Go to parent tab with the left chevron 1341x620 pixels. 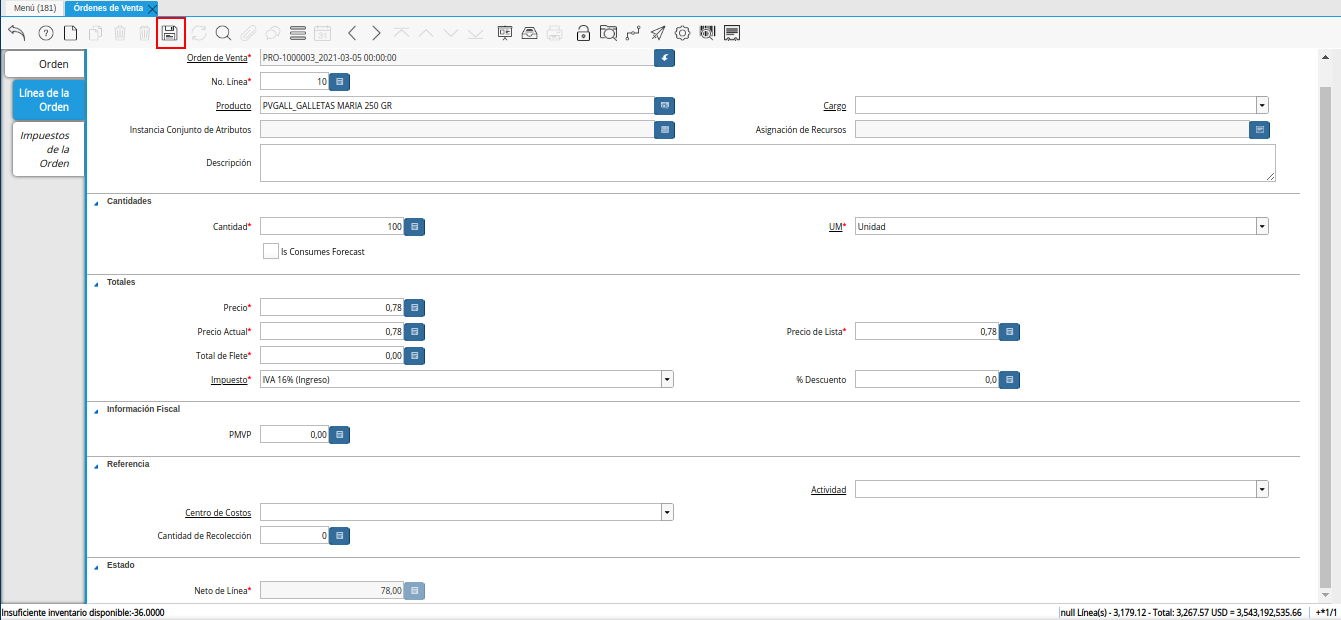point(352,33)
